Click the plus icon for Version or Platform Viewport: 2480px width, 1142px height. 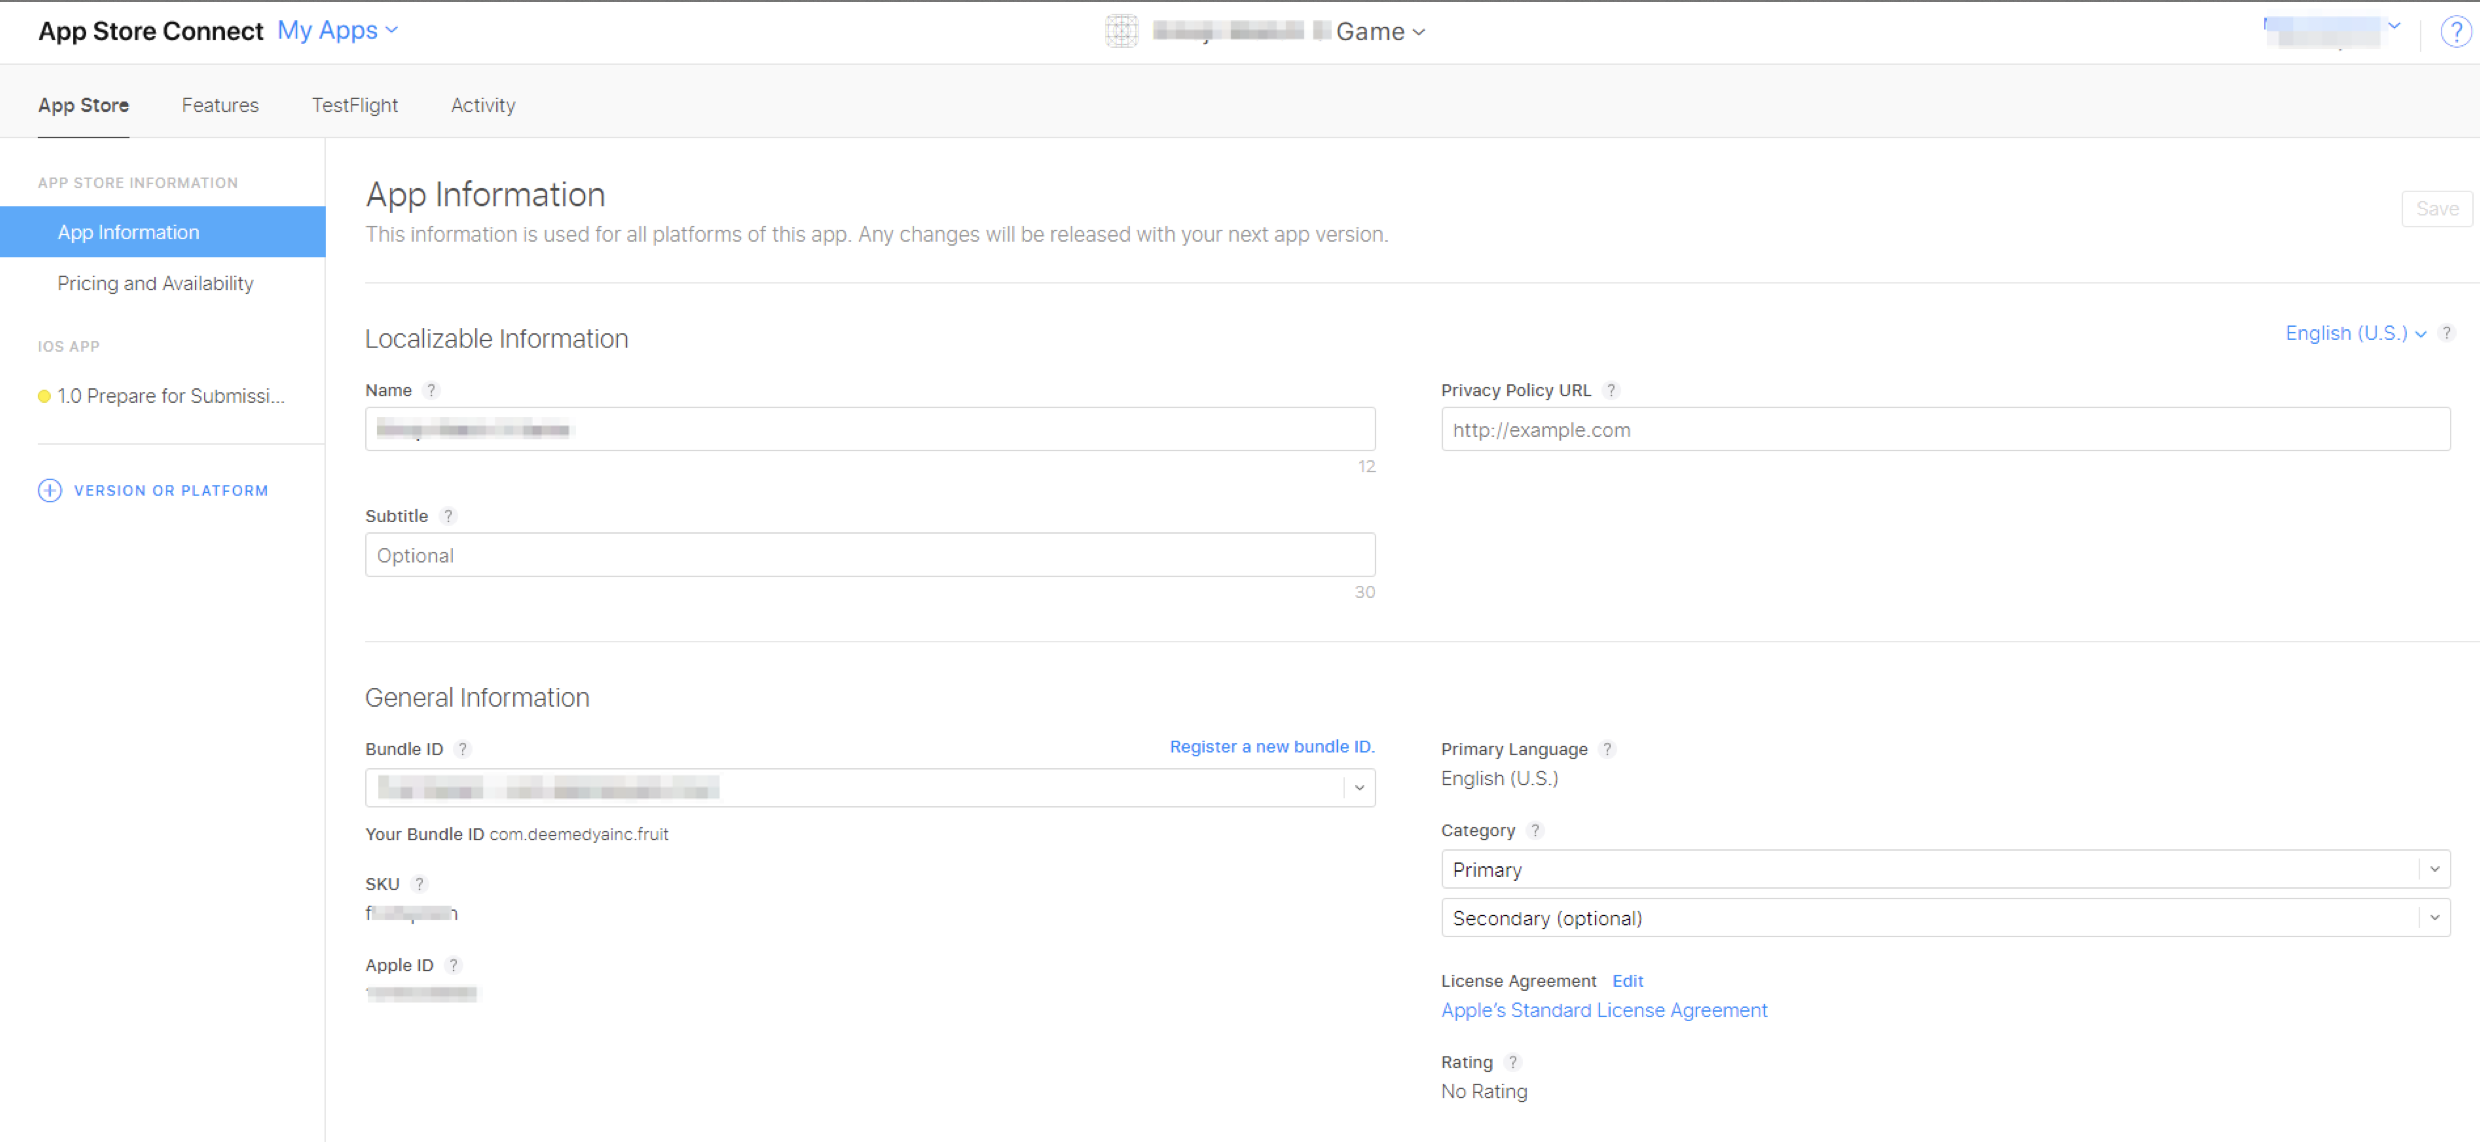coord(49,490)
